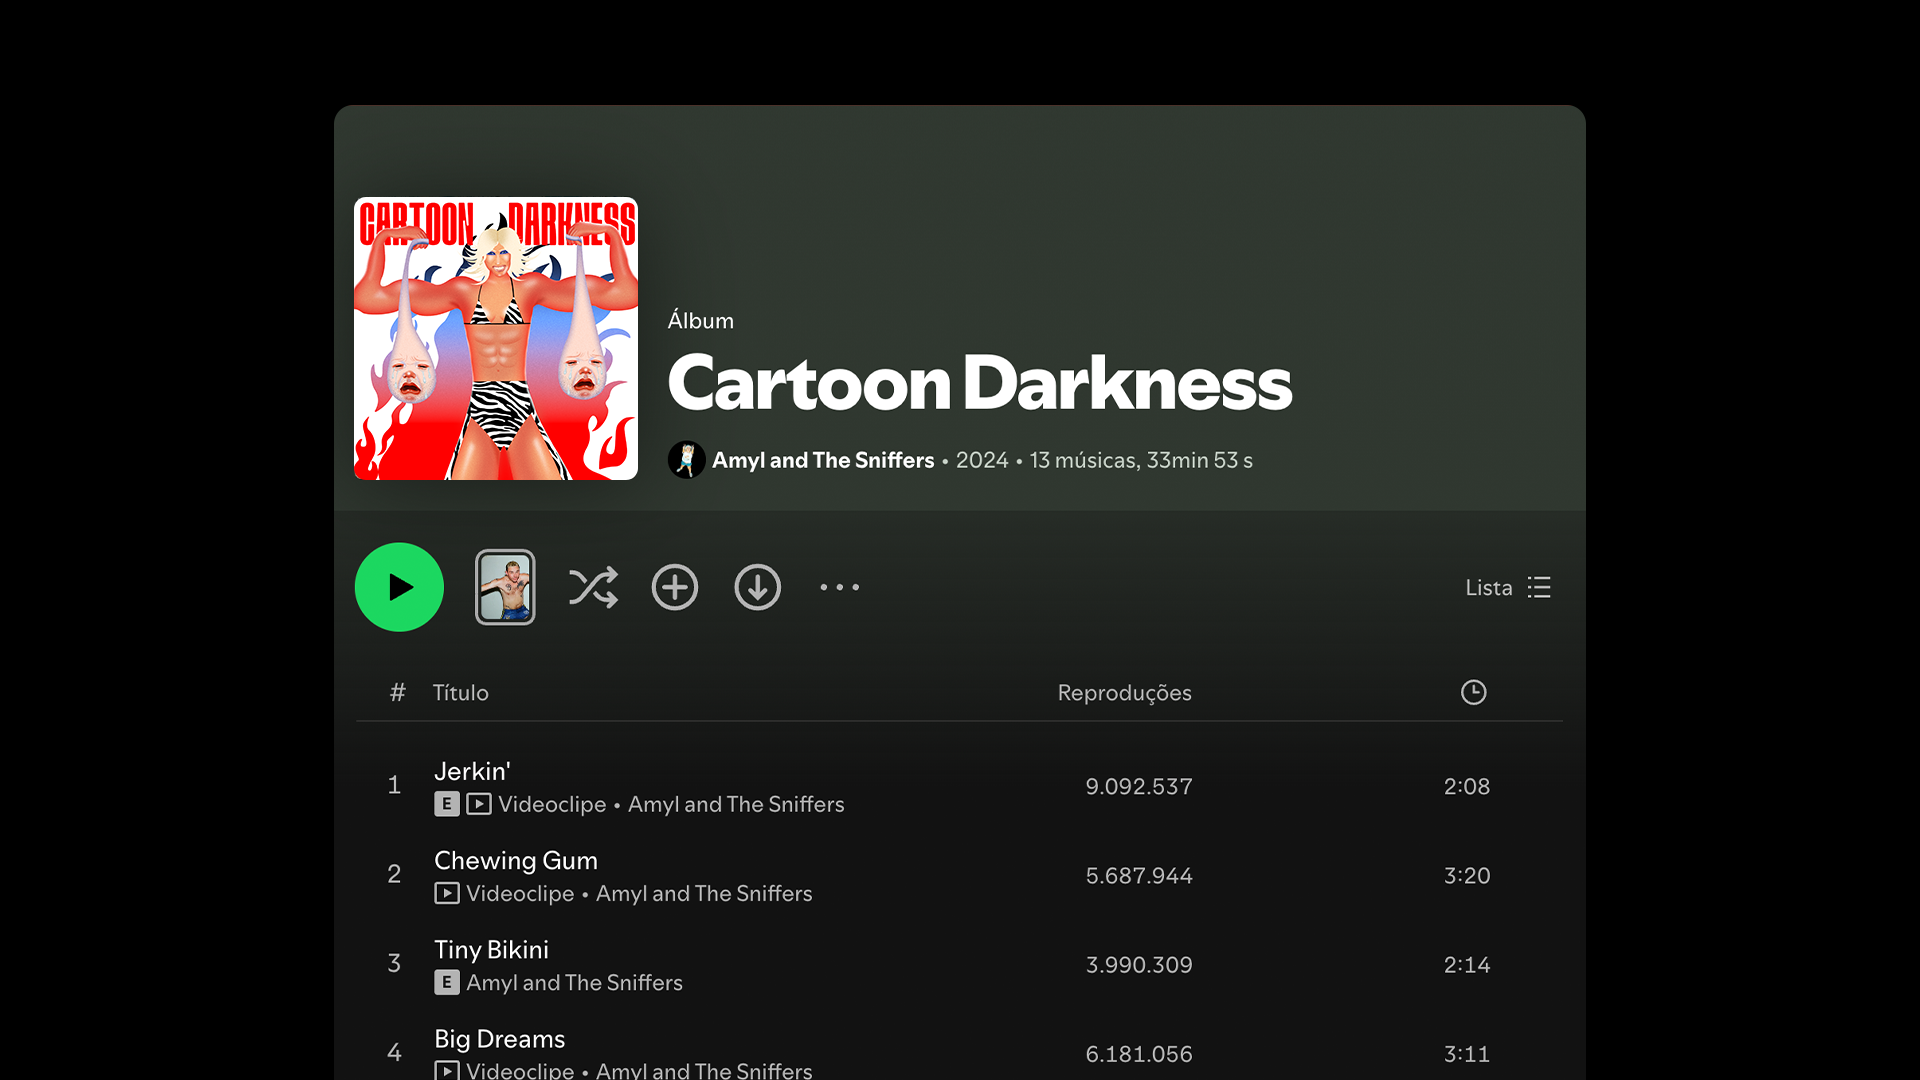The height and width of the screenshot is (1080, 1920).
Task: Play the Cartoon Darkness album
Action: pos(399,587)
